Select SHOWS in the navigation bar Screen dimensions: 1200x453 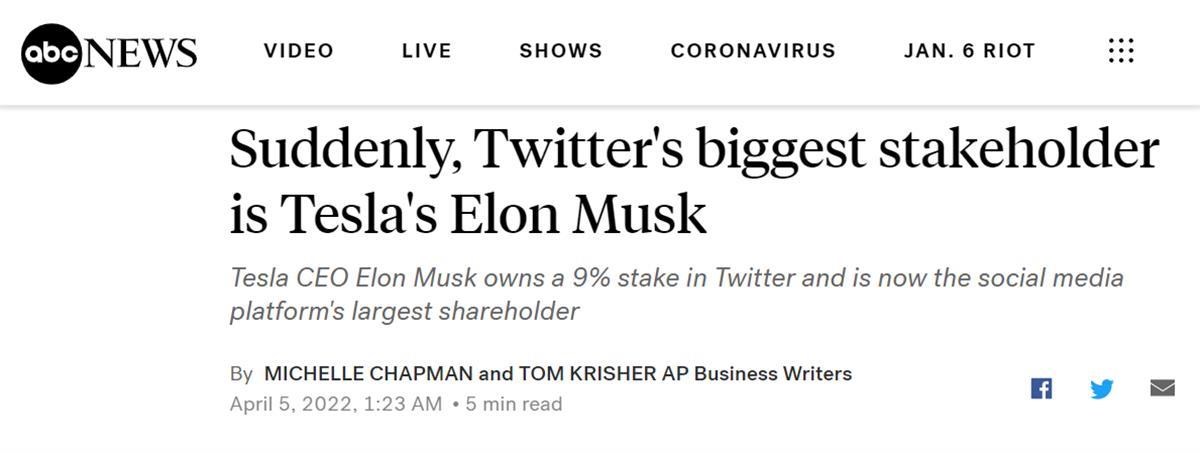tap(561, 51)
